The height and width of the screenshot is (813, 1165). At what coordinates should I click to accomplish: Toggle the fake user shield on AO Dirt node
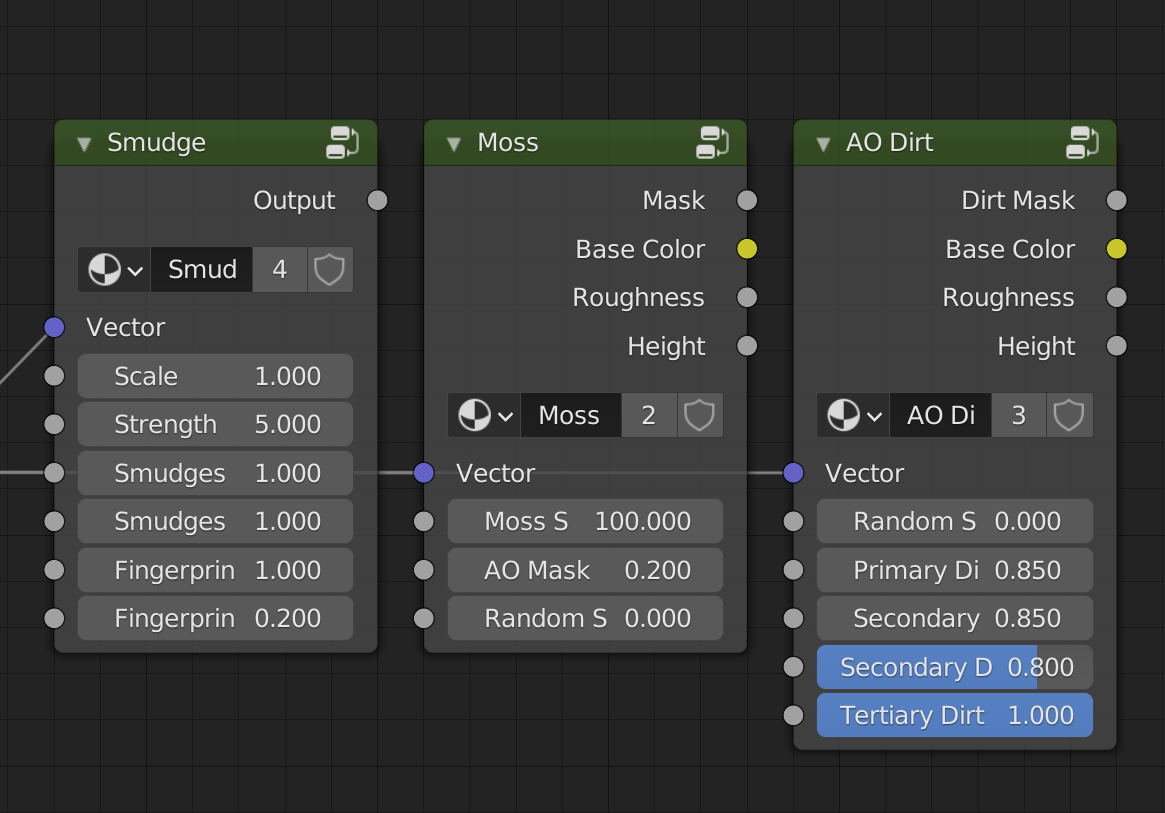tap(1069, 415)
